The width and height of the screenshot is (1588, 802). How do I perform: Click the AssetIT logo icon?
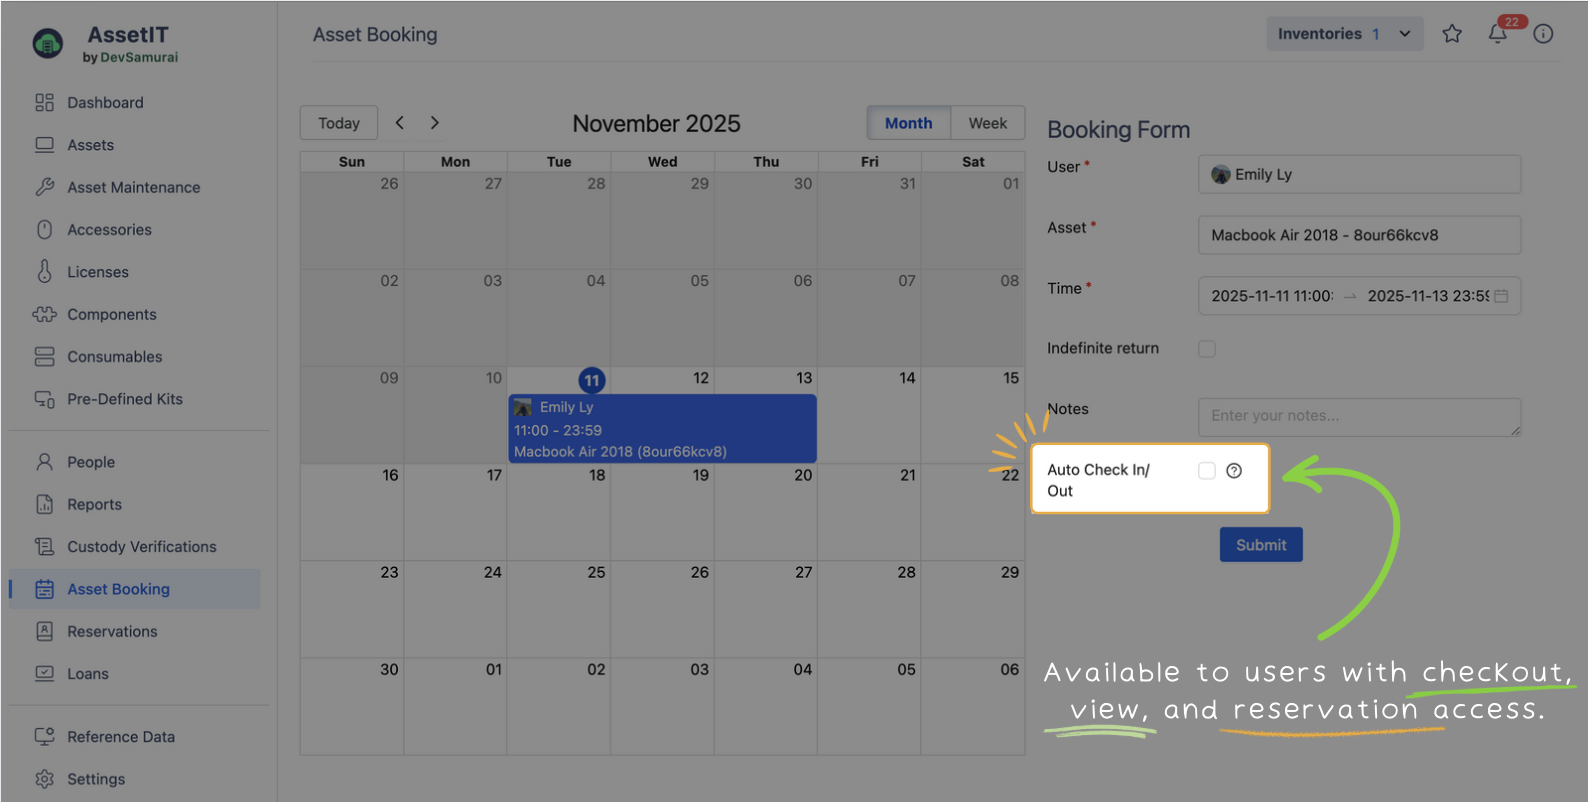click(48, 44)
